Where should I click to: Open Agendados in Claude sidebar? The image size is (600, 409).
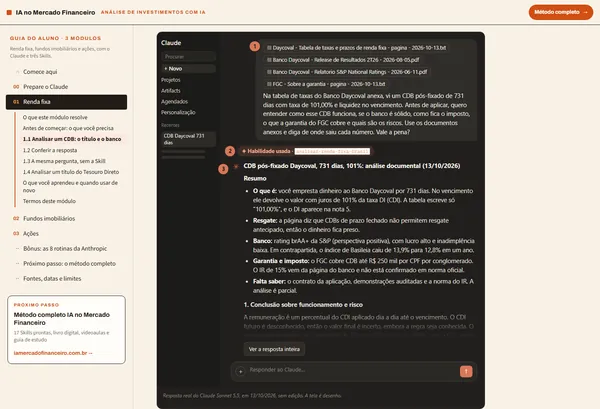coord(174,101)
